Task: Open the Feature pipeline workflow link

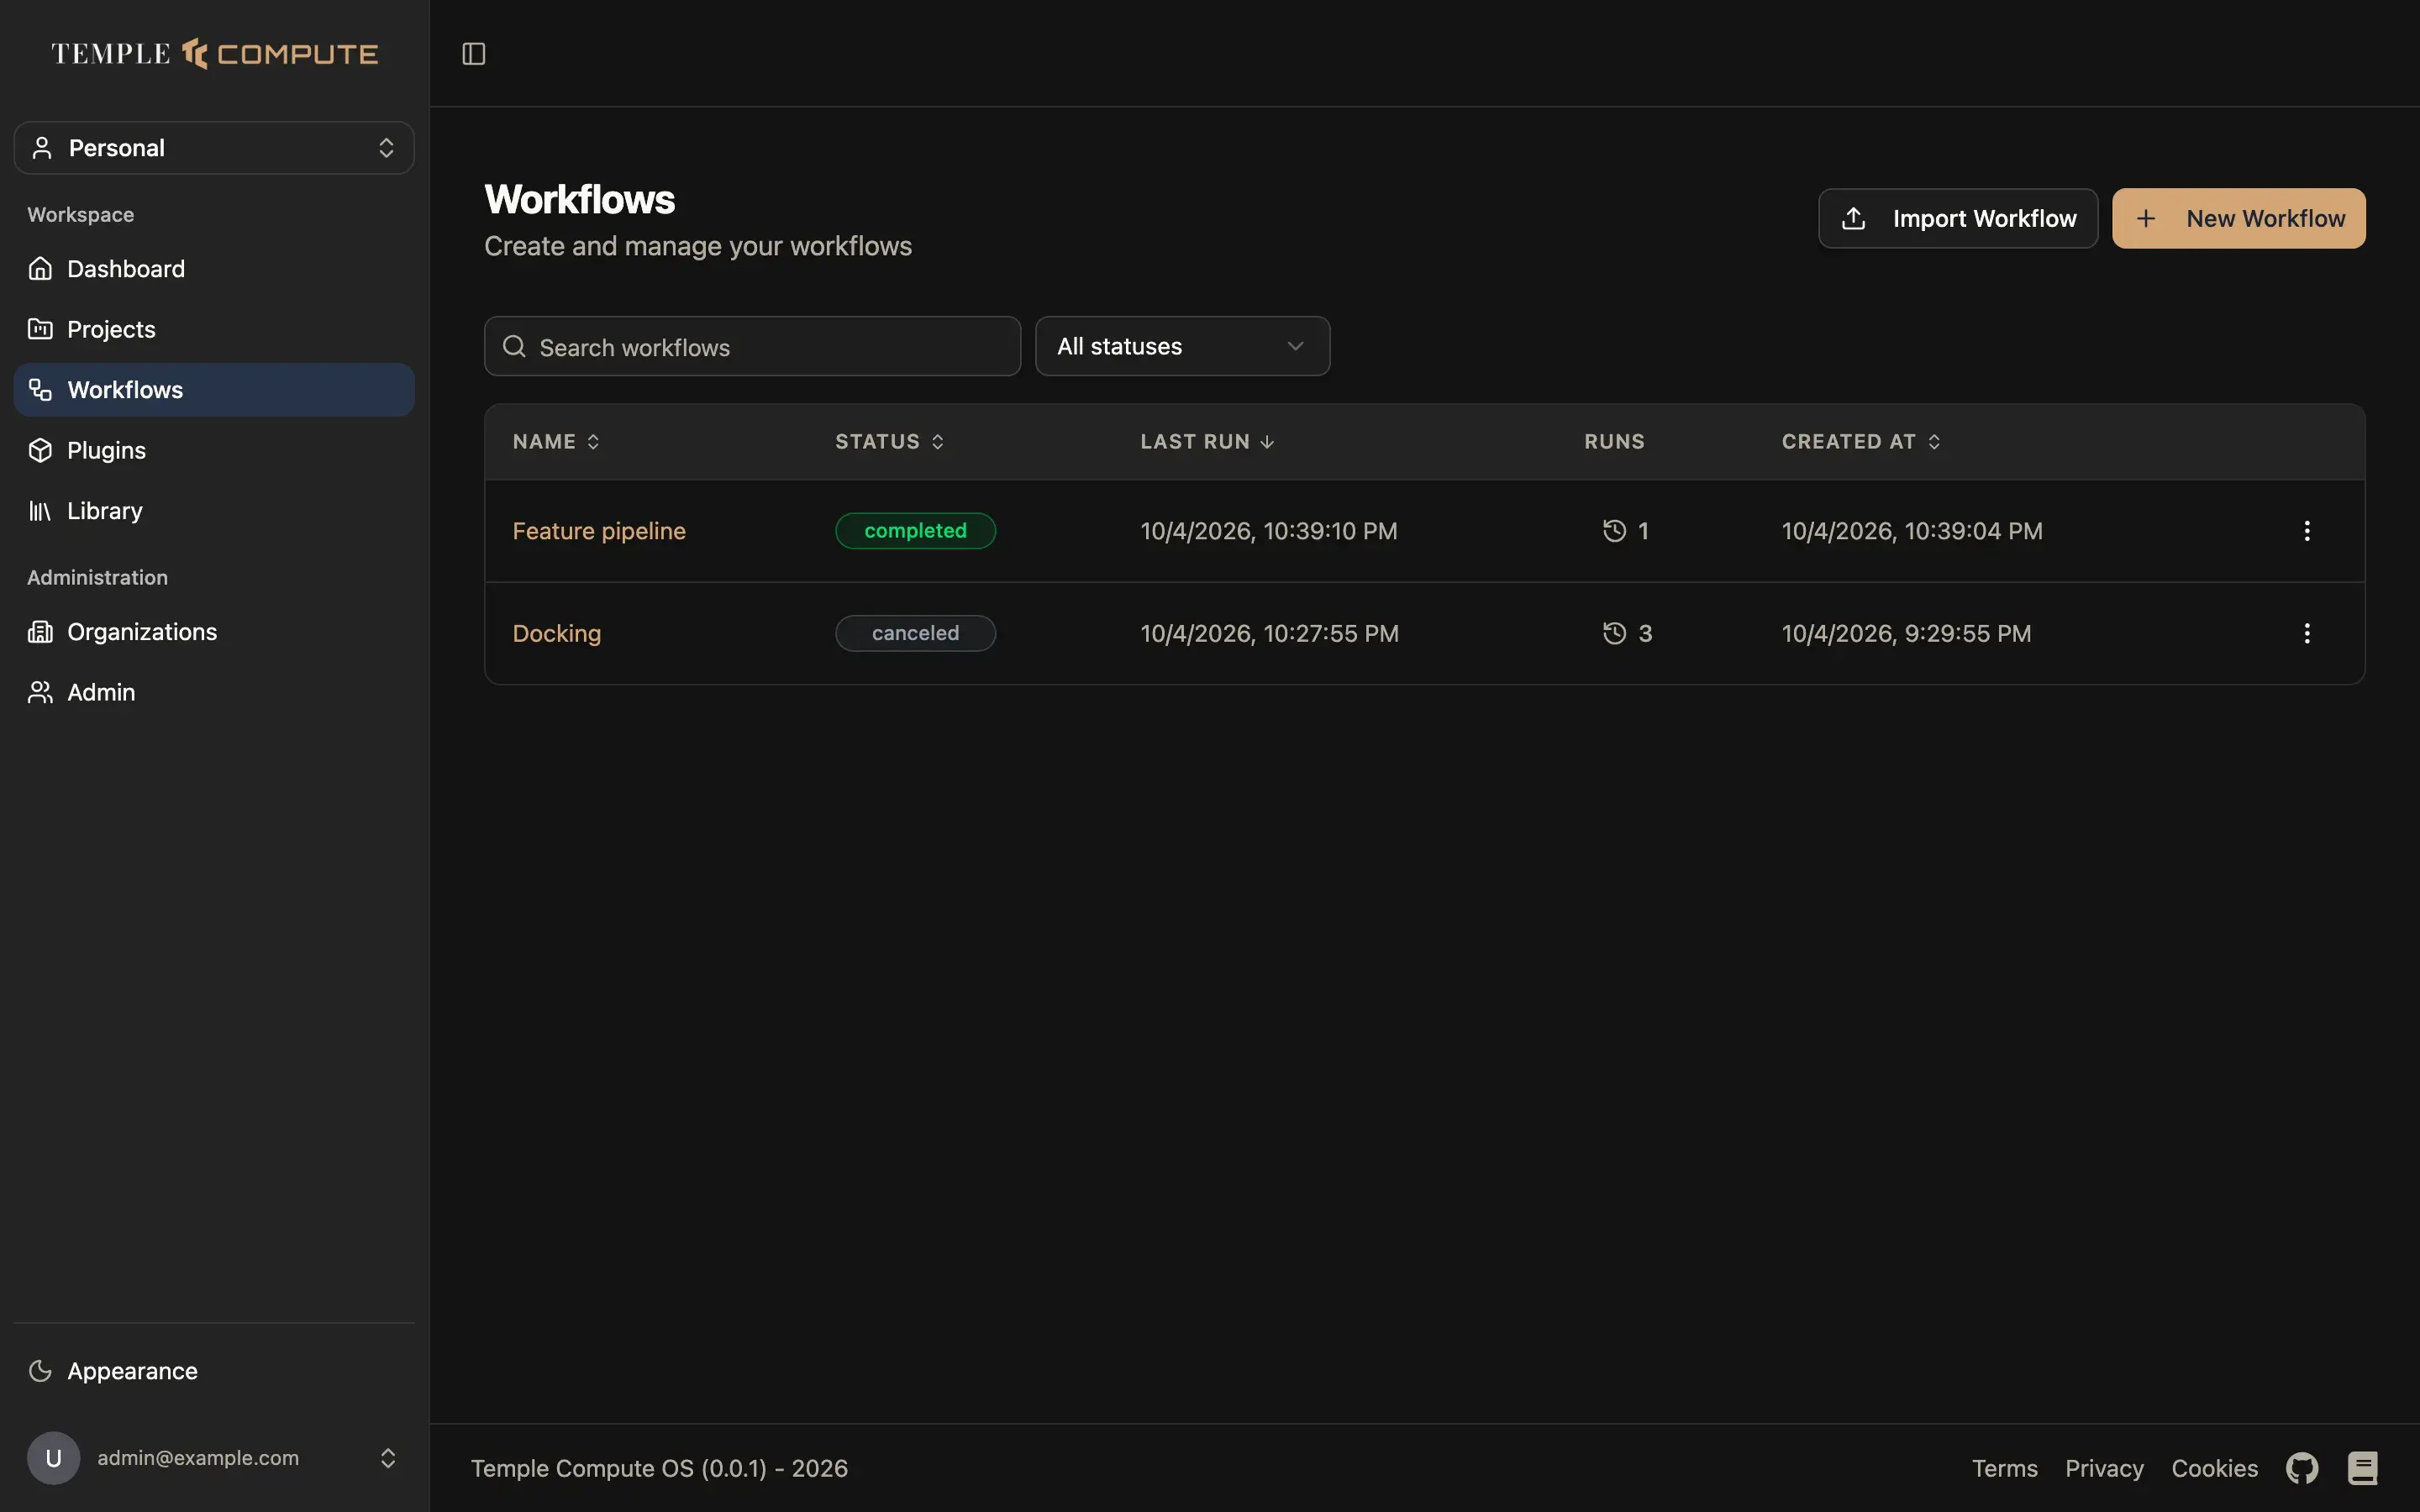Action: pos(599,531)
